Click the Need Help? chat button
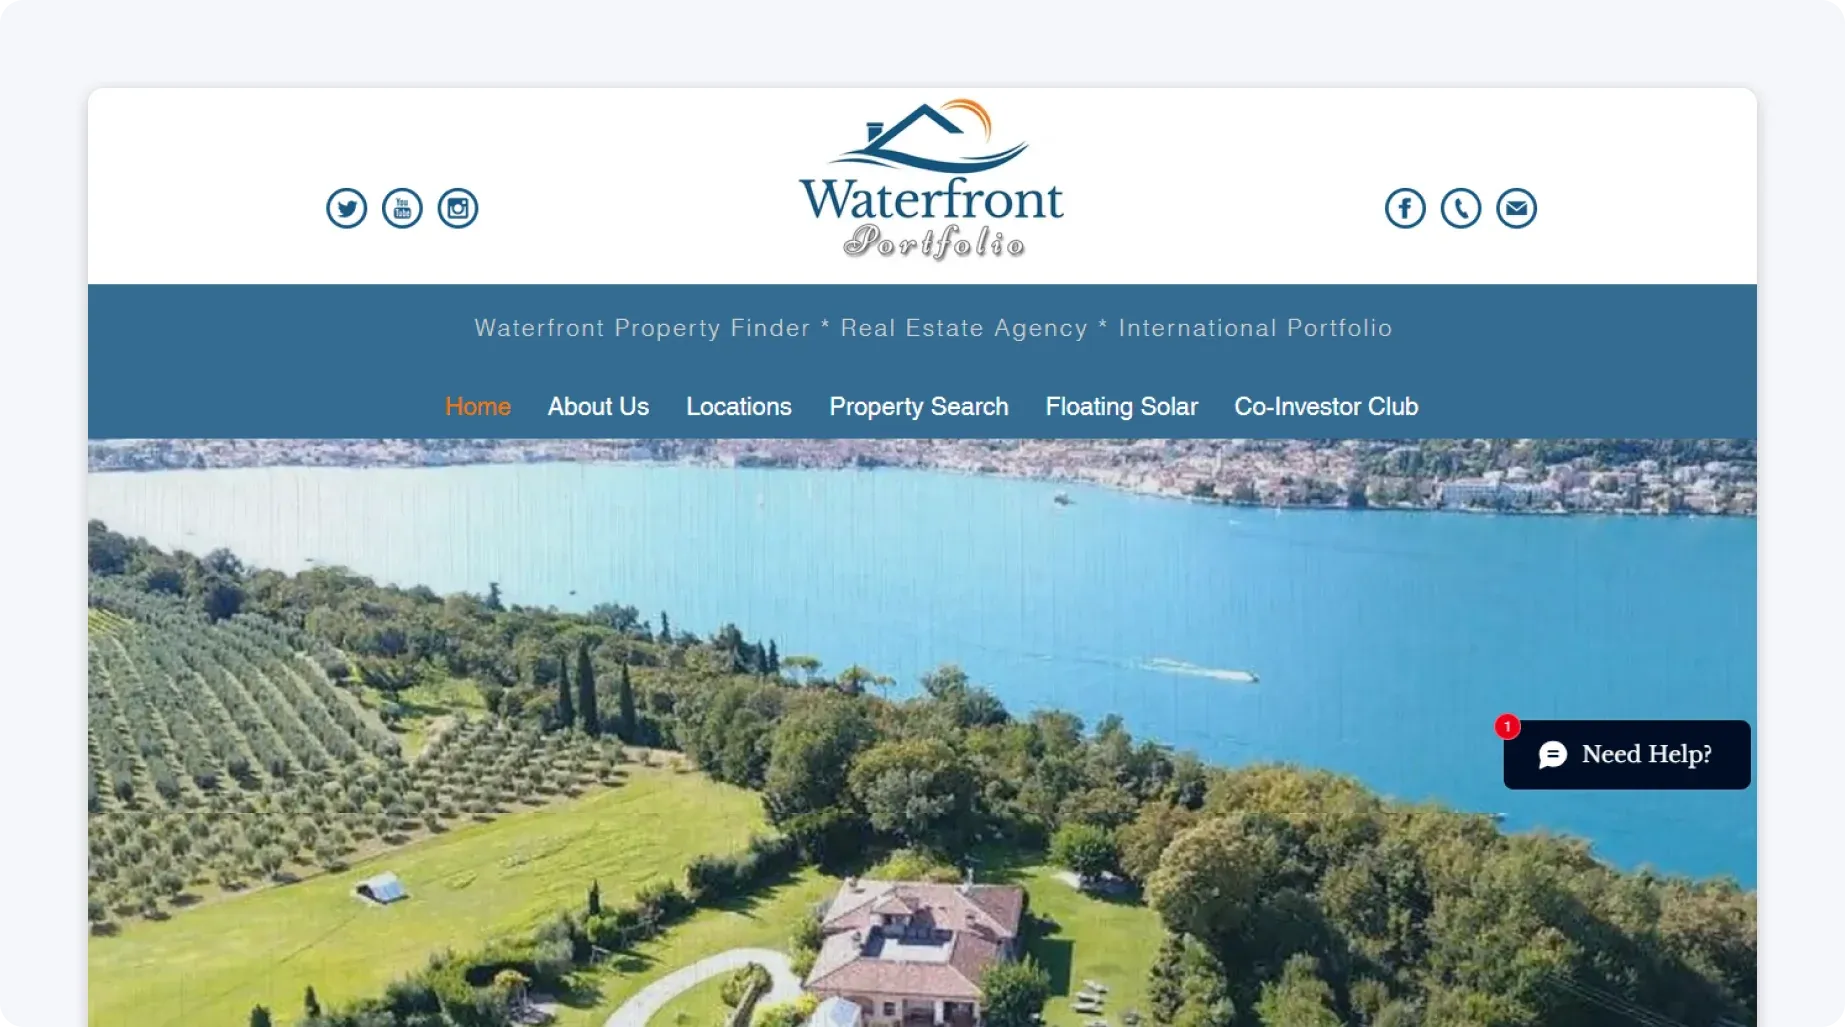This screenshot has width=1845, height=1027. [x=1627, y=755]
